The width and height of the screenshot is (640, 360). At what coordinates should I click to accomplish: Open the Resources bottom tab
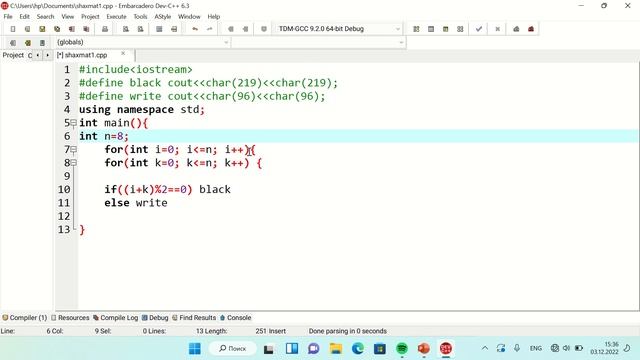point(70,318)
